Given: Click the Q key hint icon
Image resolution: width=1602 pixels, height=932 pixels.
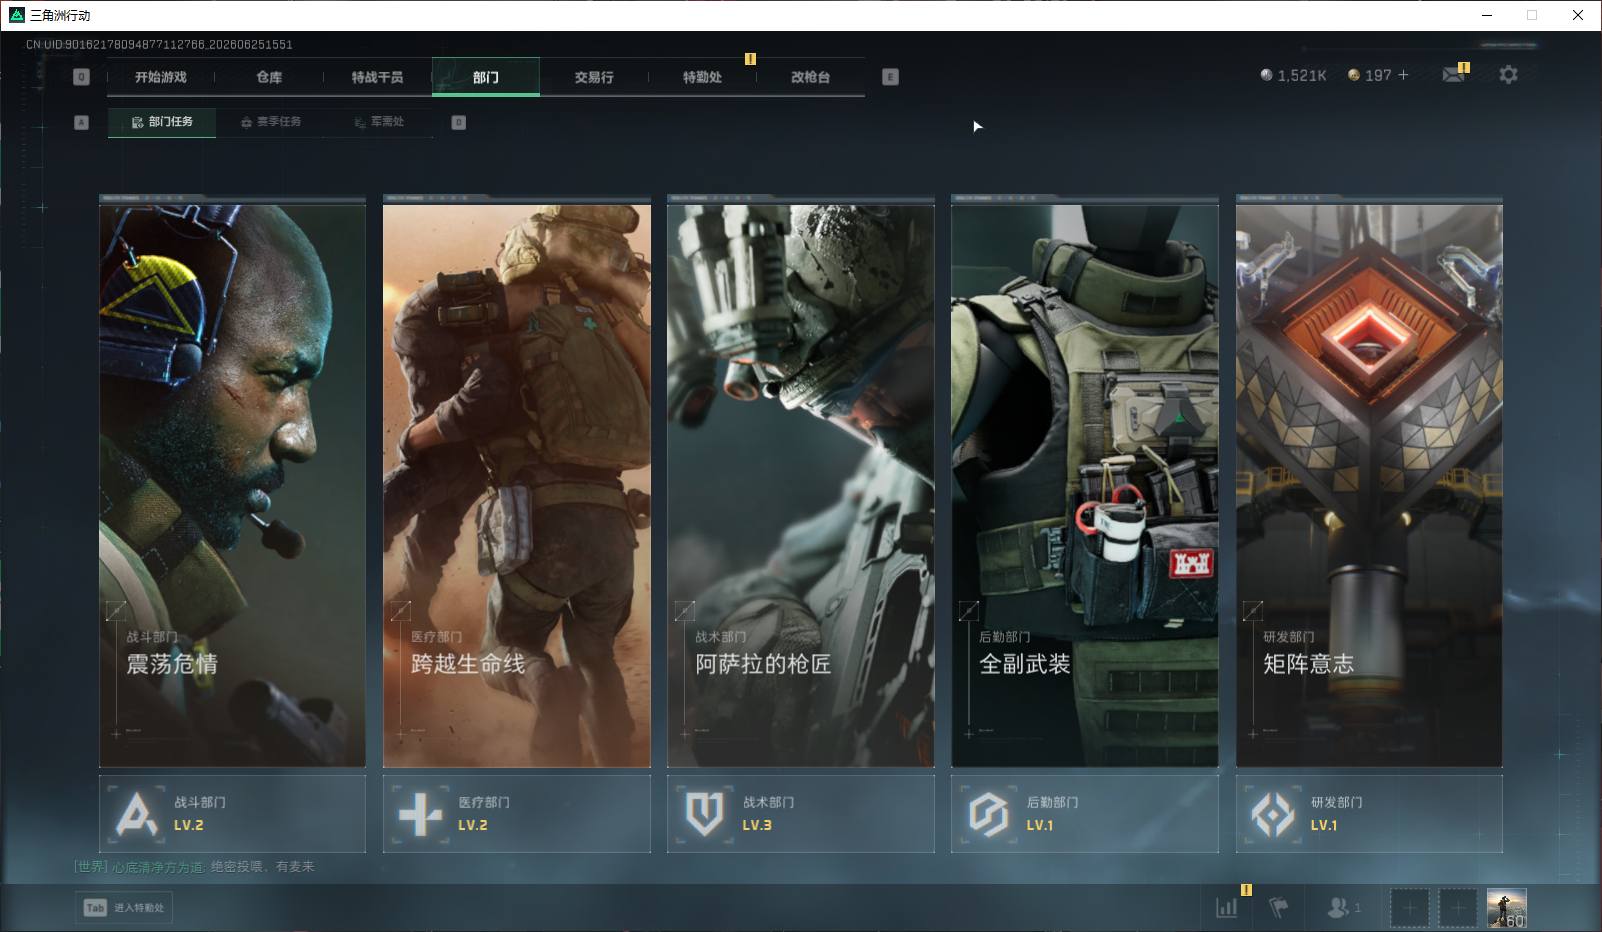Looking at the screenshot, I should [82, 77].
